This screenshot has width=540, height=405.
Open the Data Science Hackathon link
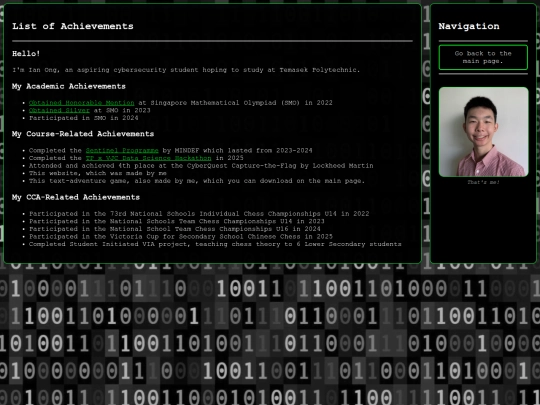coord(148,158)
